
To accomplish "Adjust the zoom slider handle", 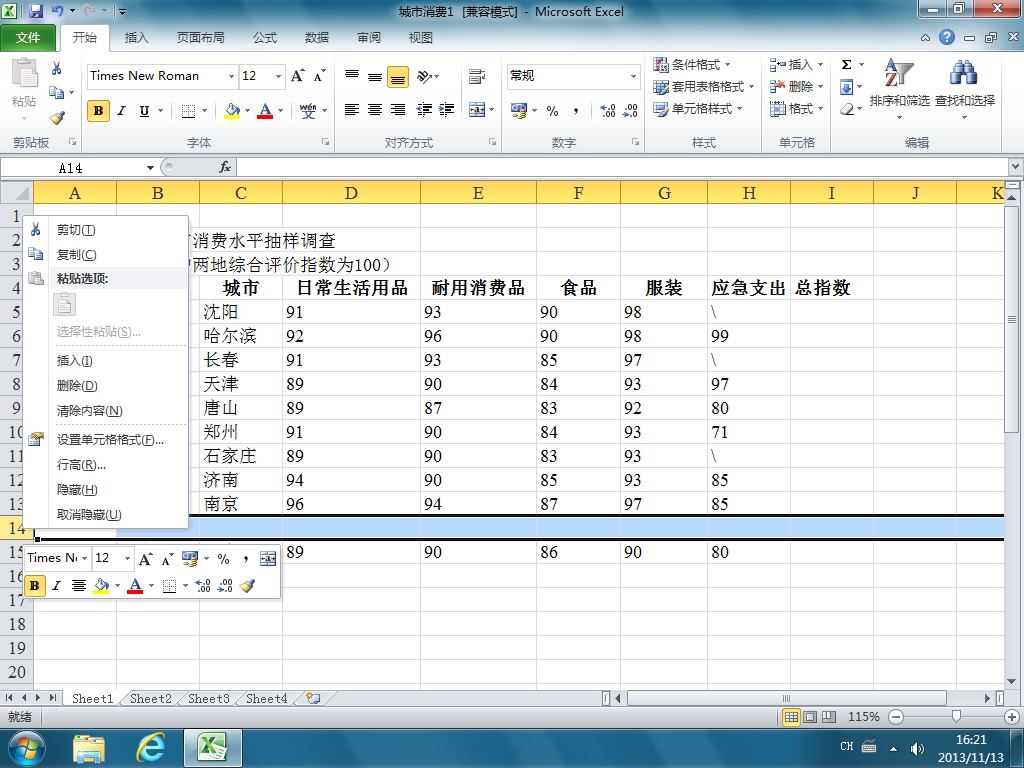I will coord(956,716).
